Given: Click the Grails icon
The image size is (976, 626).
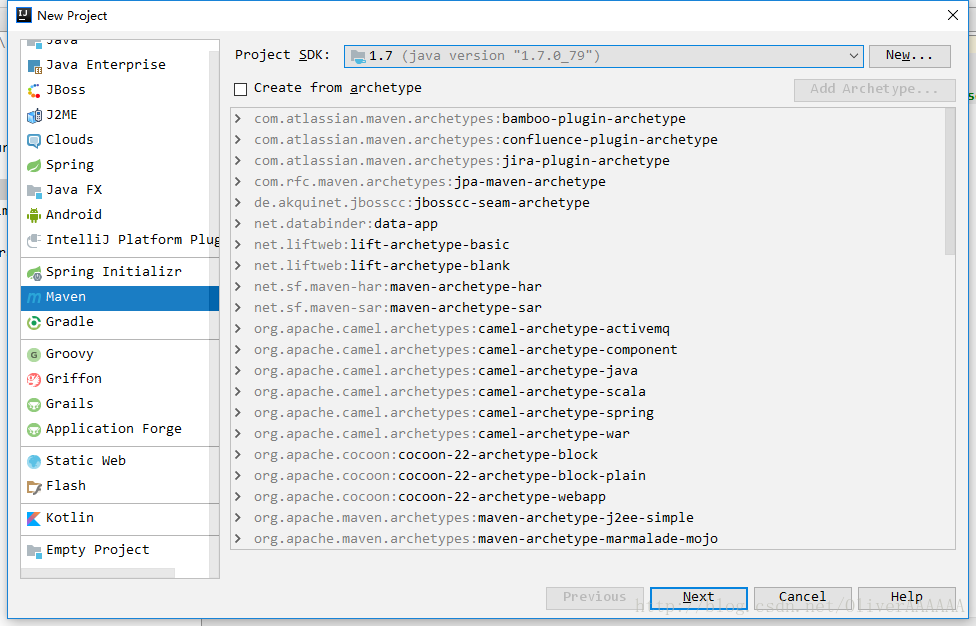Looking at the screenshot, I should click(34, 404).
